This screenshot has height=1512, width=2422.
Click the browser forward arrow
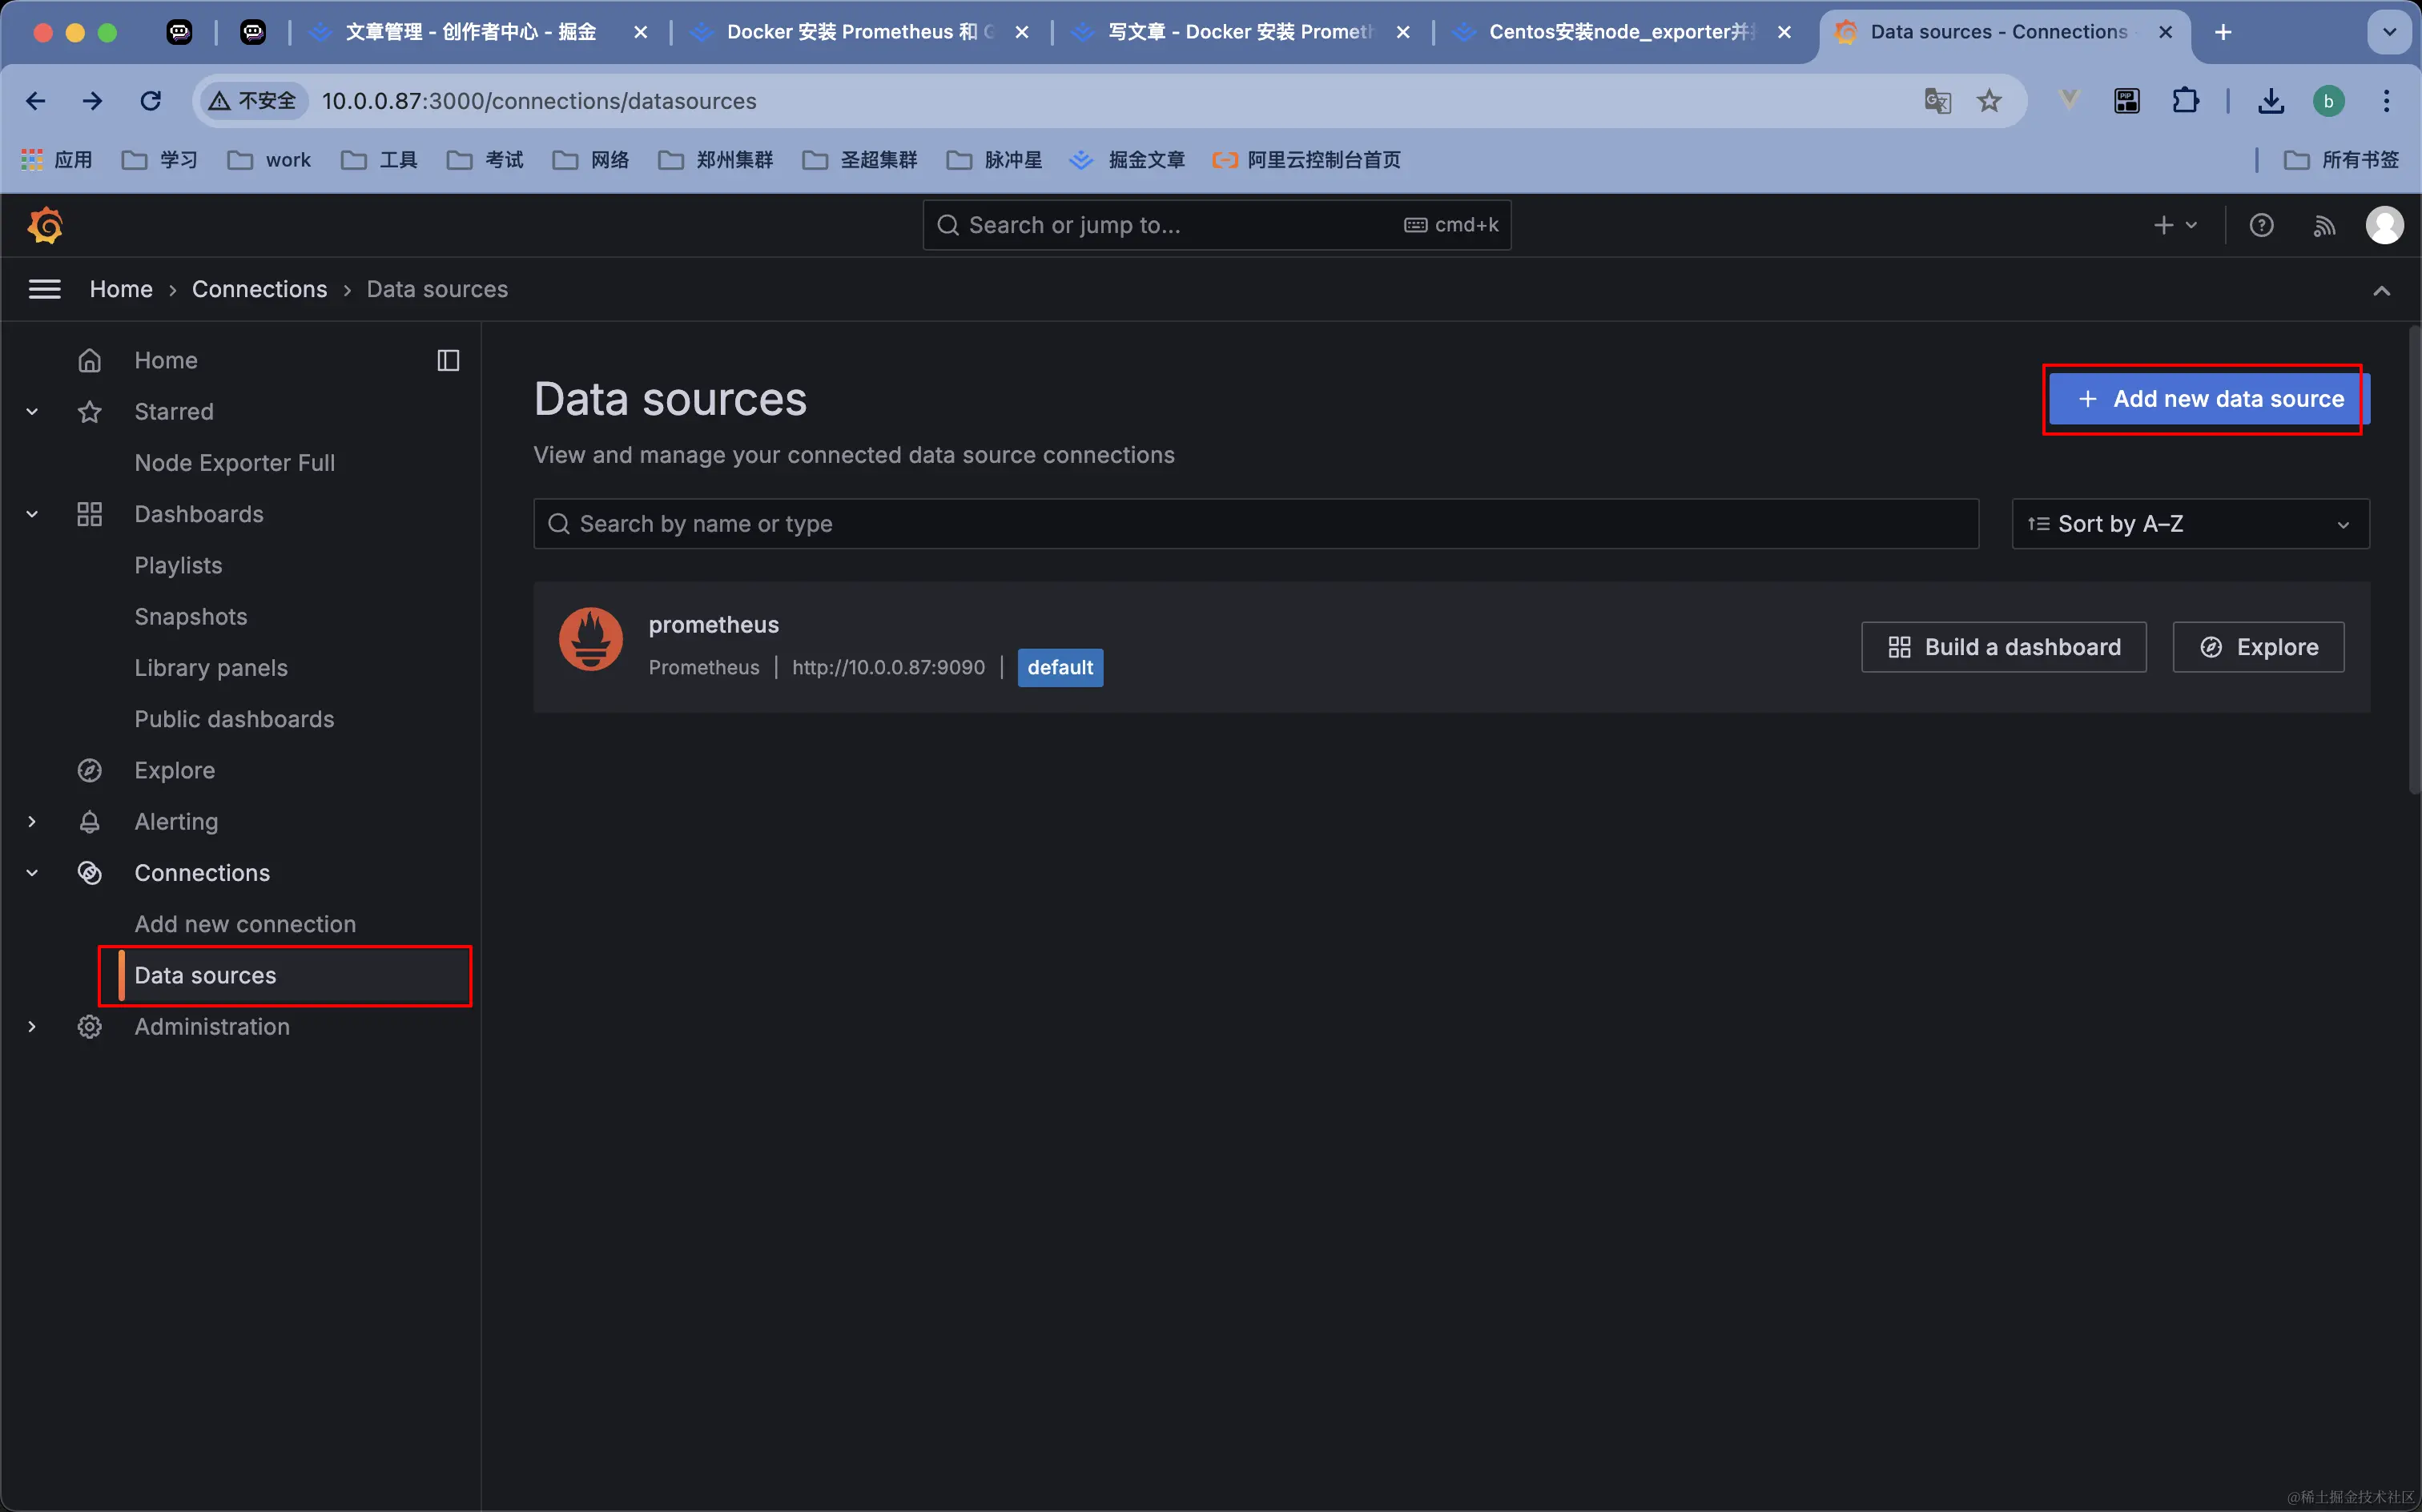(x=93, y=101)
